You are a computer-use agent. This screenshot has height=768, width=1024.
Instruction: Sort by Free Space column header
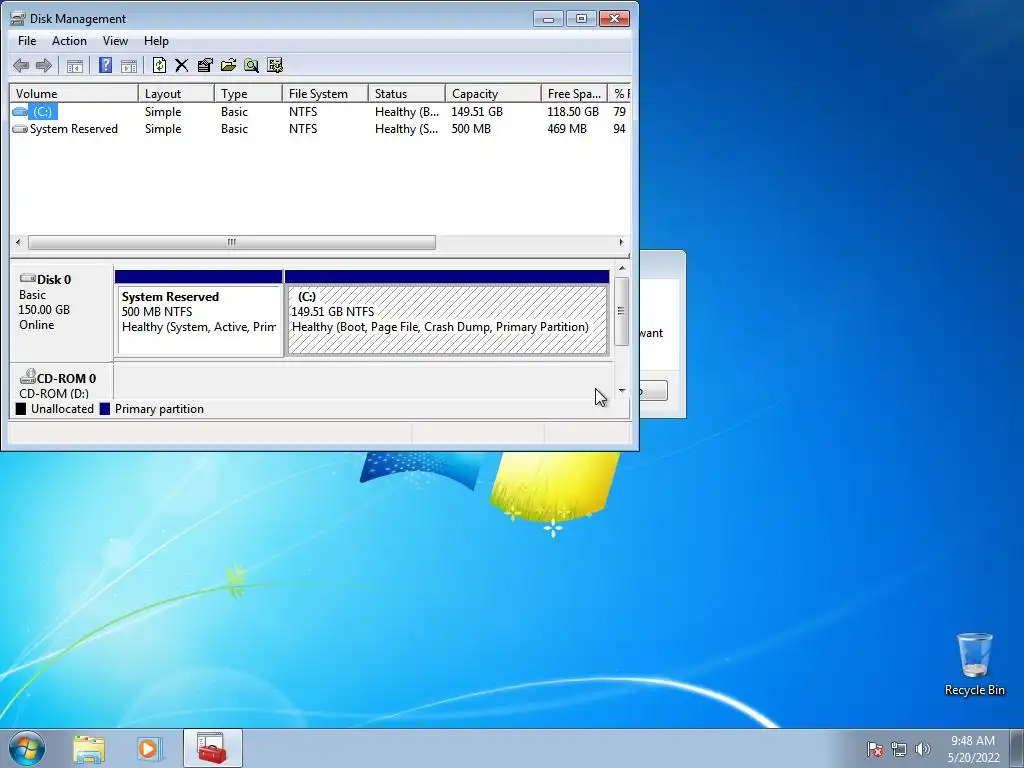coord(574,93)
